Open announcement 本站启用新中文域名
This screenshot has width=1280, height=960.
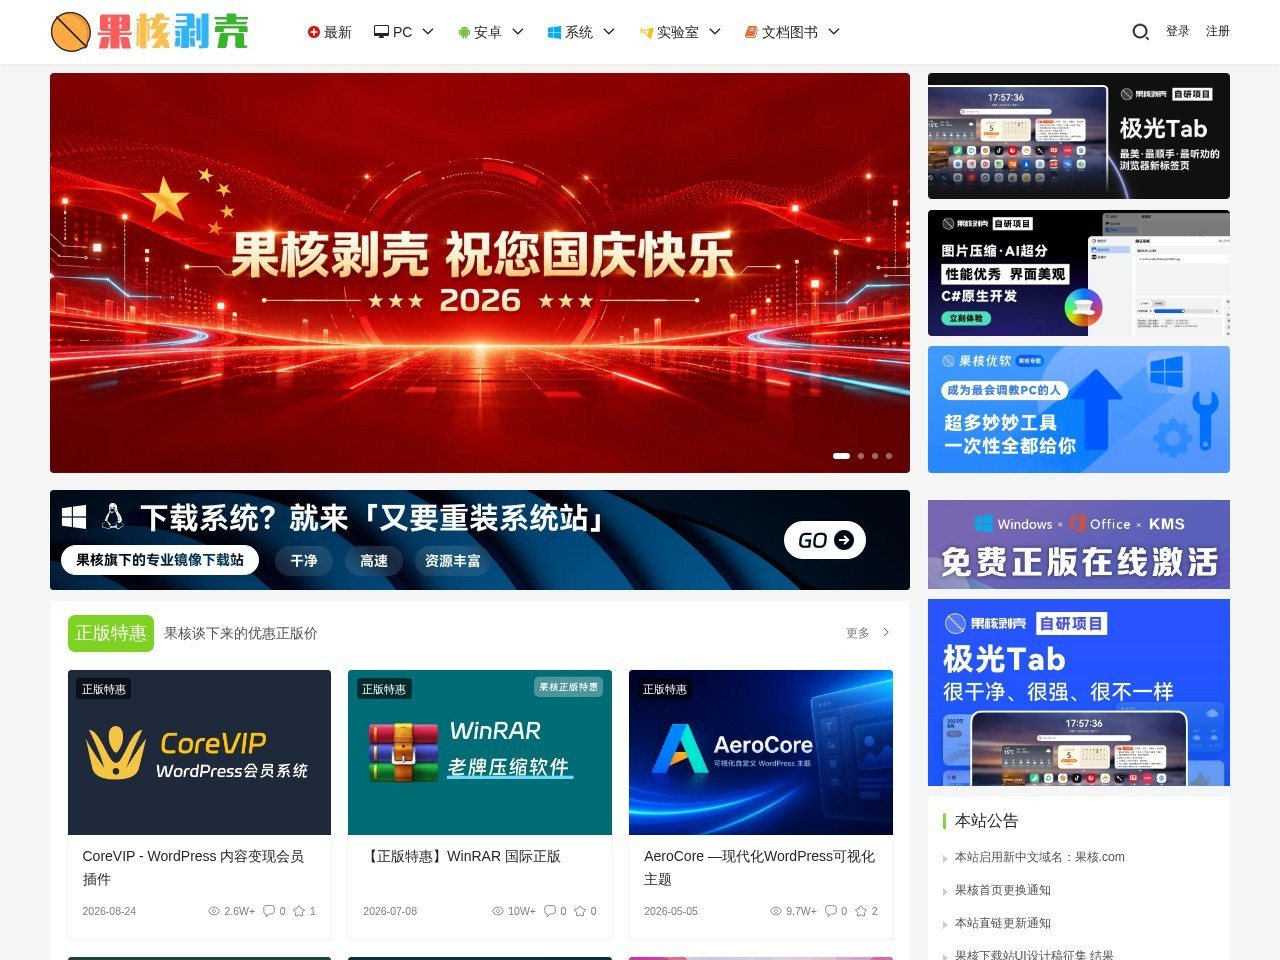(x=1040, y=857)
